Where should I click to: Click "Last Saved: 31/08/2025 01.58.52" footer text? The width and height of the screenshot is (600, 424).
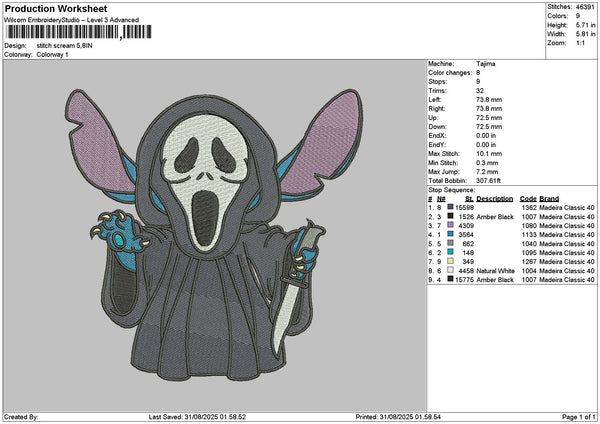(x=197, y=417)
